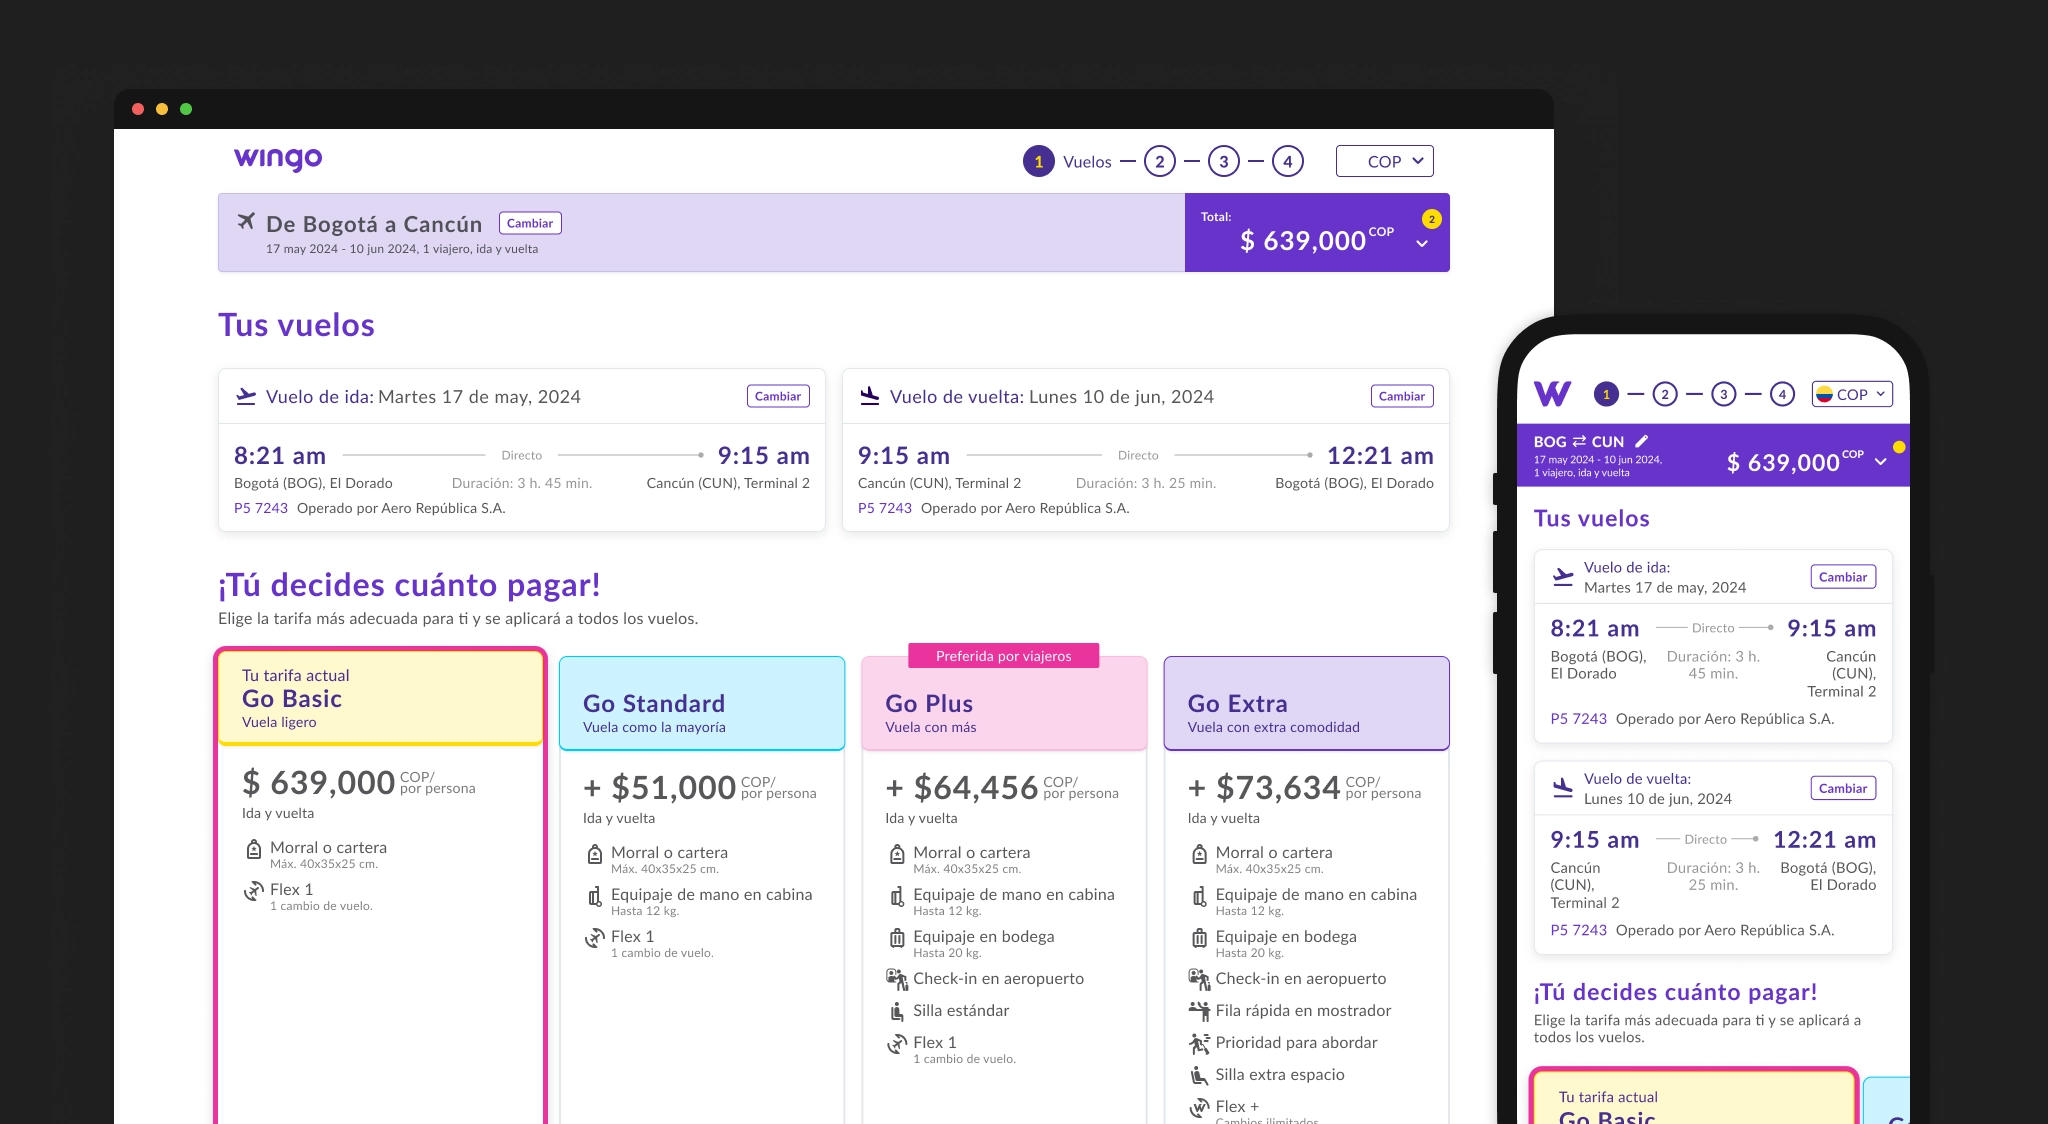
Task: Expand the desktop total price chevron
Action: tap(1422, 244)
